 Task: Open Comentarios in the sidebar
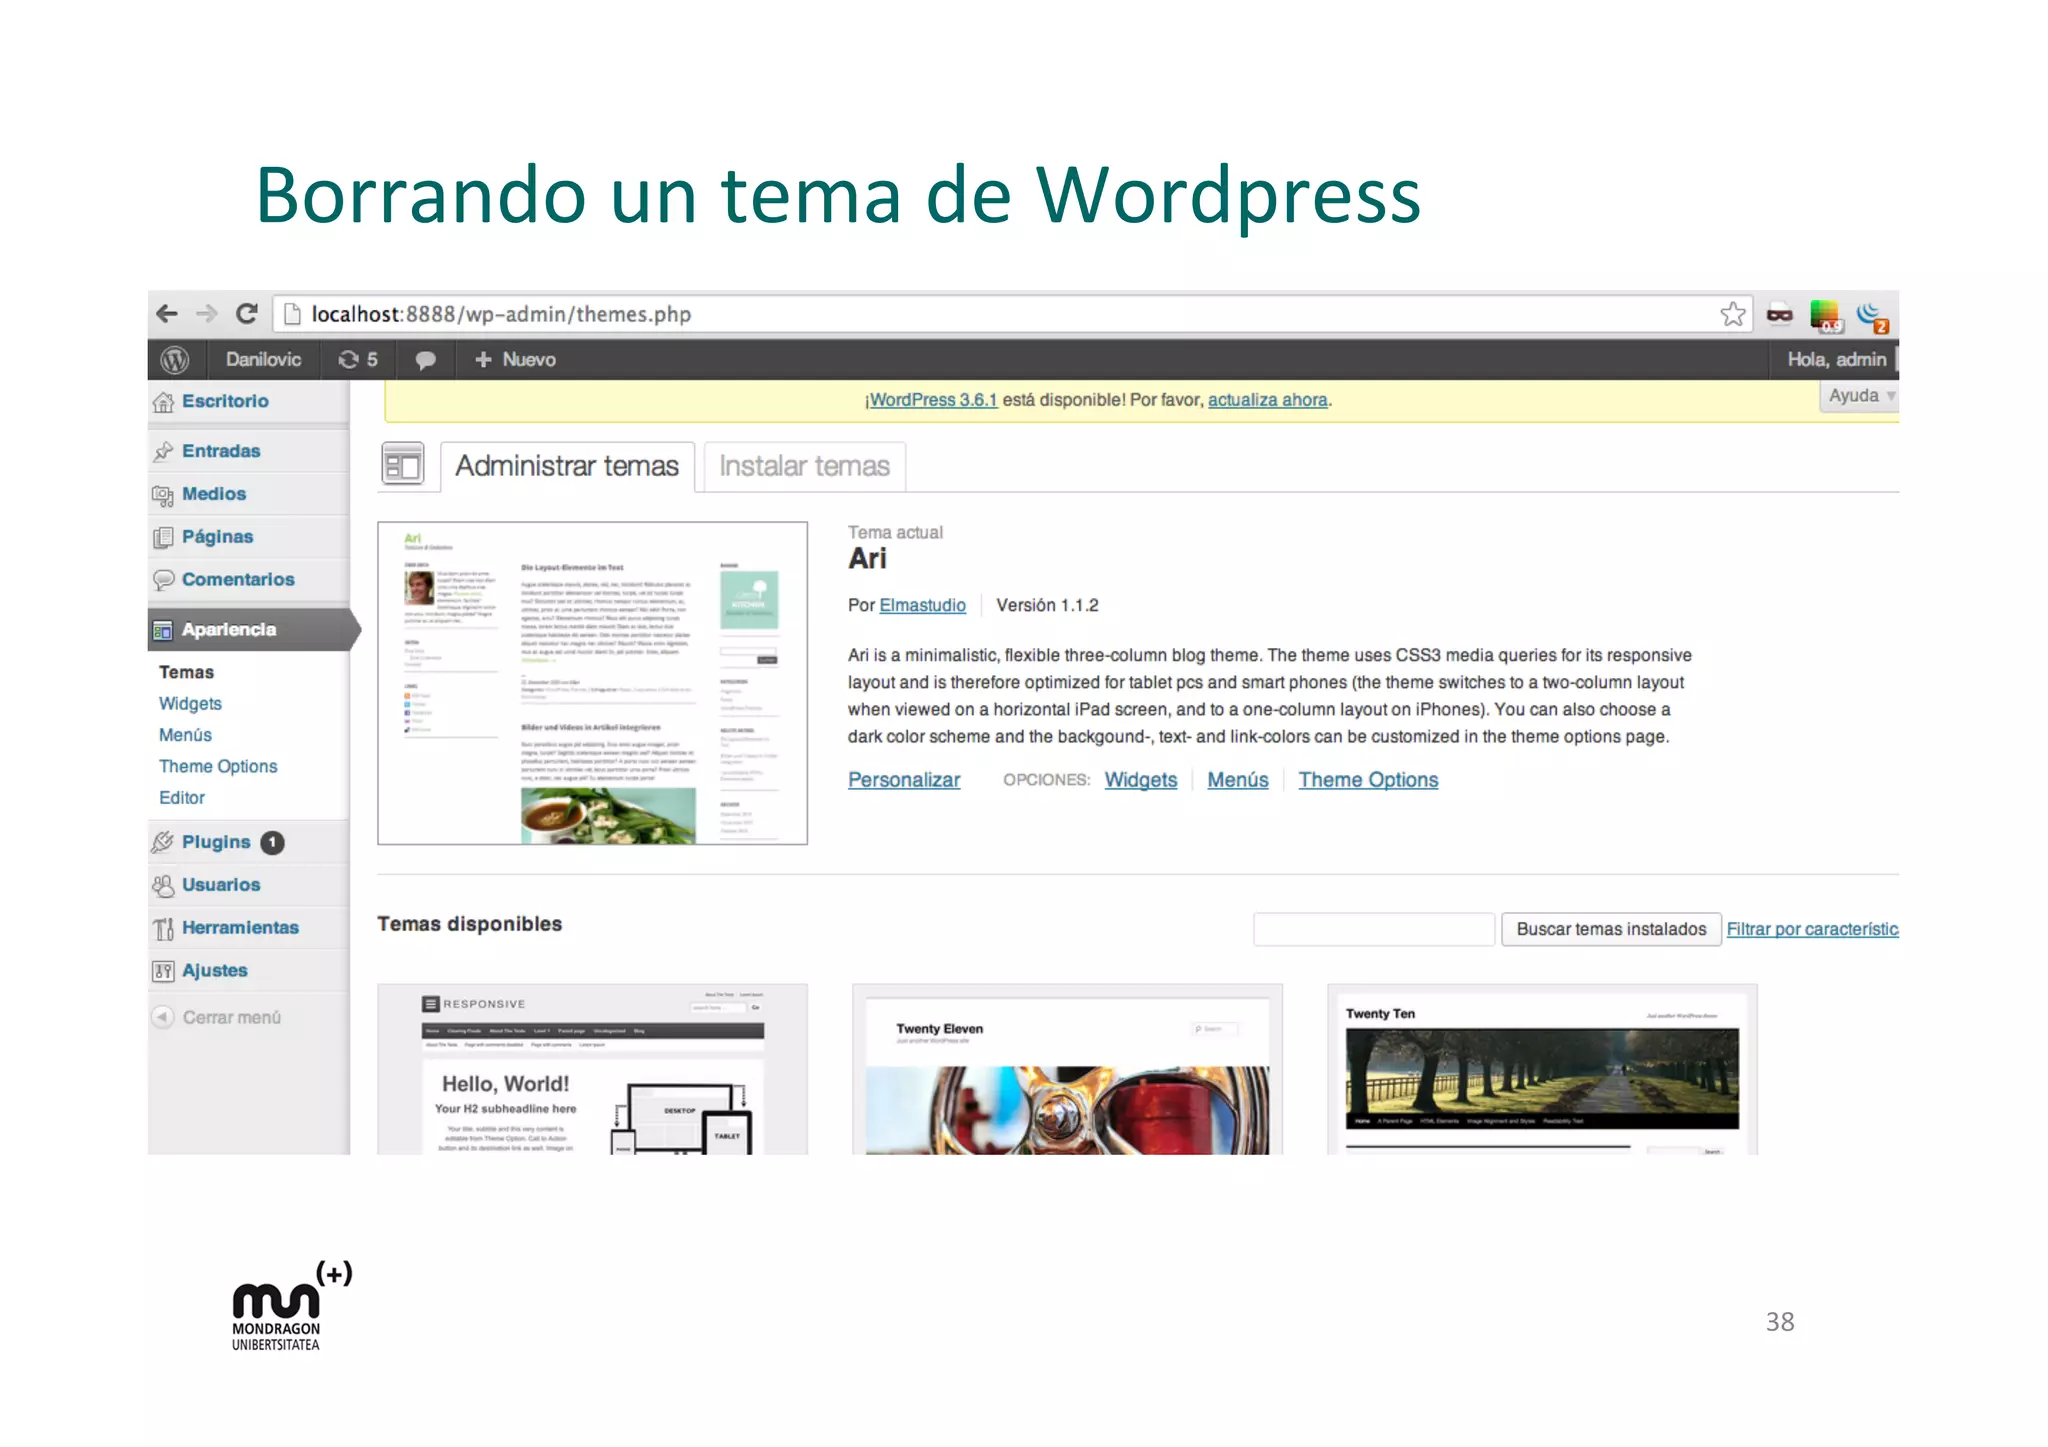tap(238, 580)
